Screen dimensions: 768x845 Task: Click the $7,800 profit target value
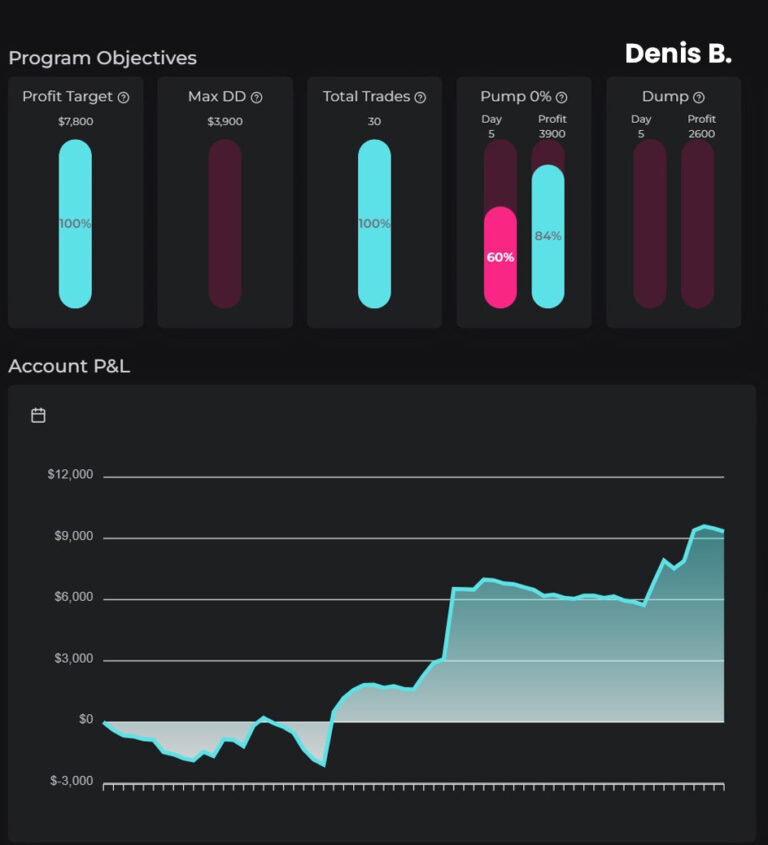click(75, 122)
